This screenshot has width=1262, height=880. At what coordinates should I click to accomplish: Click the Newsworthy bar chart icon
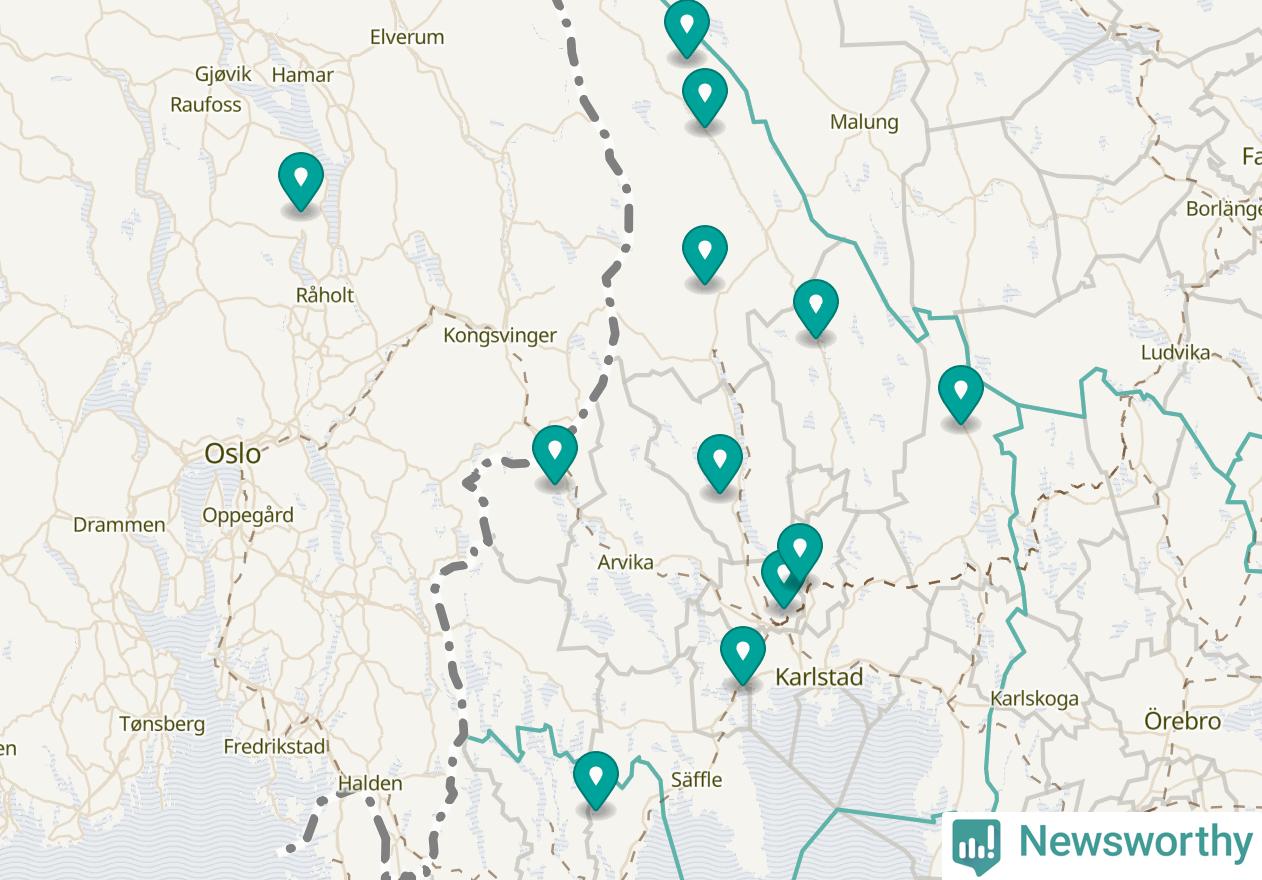(x=976, y=842)
